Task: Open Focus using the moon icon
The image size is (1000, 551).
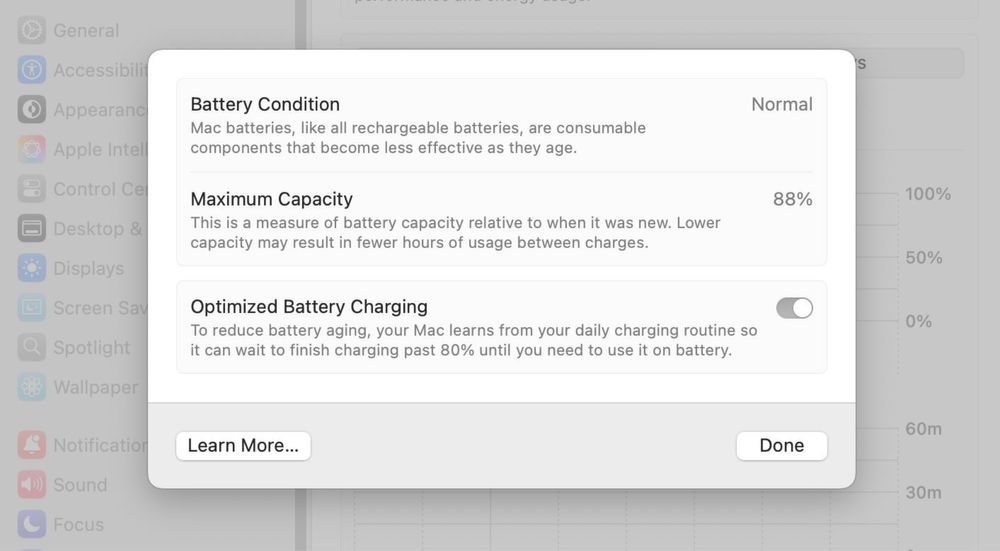Action: click(32, 524)
